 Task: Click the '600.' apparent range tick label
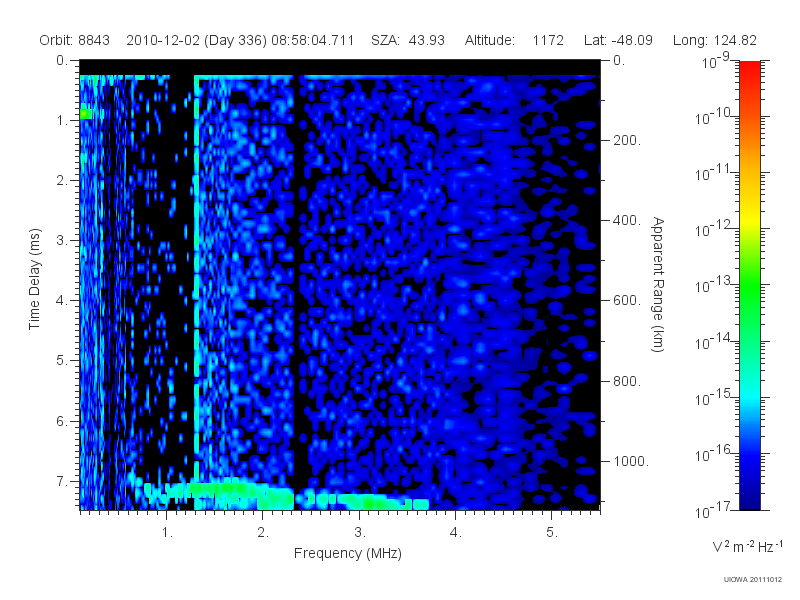tap(627, 301)
